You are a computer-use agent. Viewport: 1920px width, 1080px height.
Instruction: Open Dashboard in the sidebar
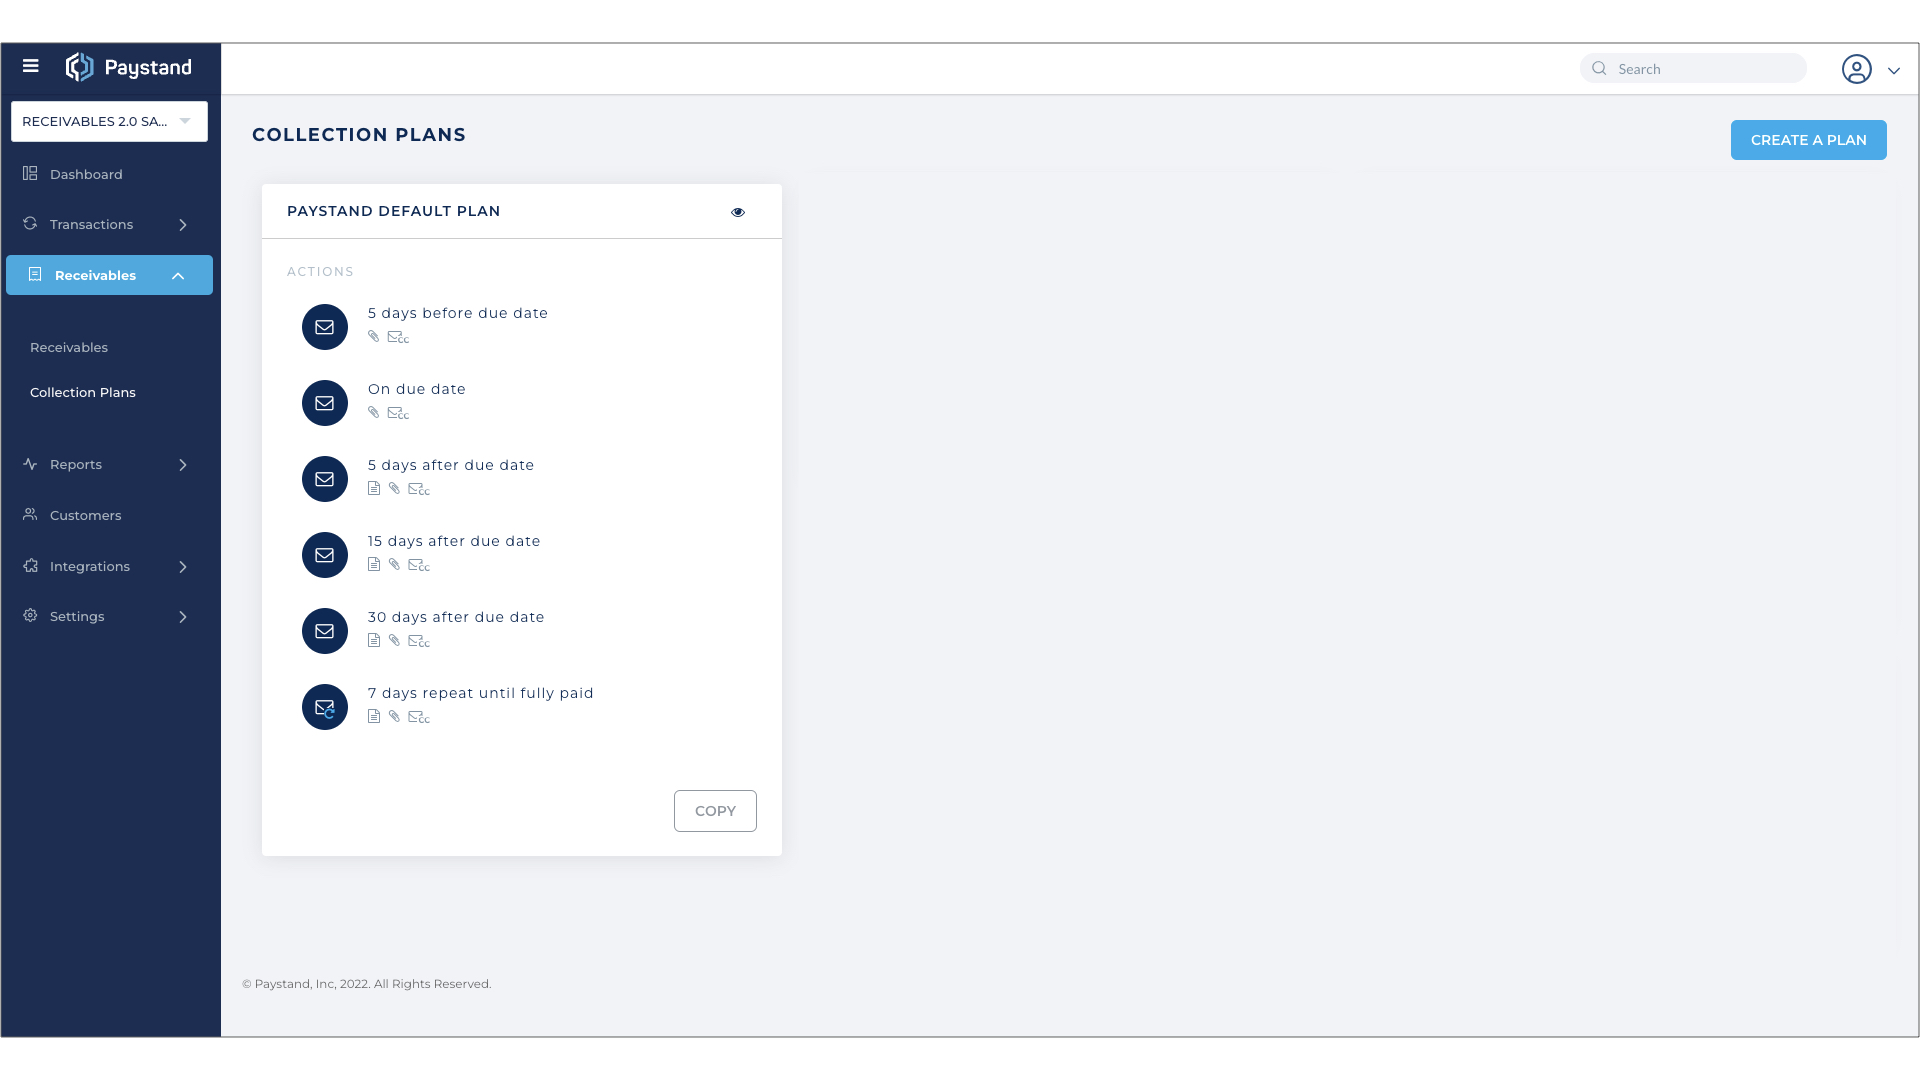[x=86, y=174]
